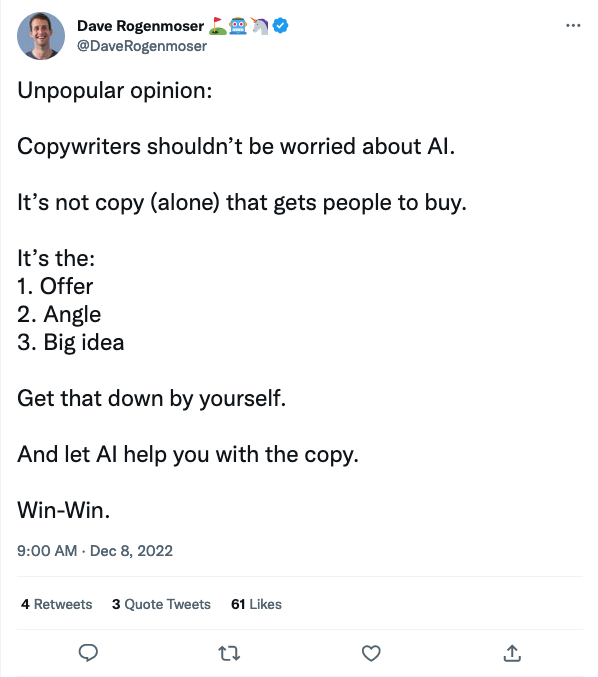Click the reply speech bubble icon
The width and height of the screenshot is (598, 677).
88,653
